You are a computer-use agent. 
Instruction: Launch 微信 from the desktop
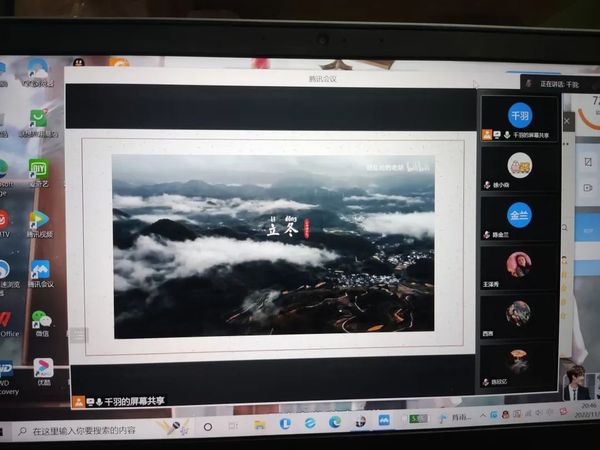point(41,321)
